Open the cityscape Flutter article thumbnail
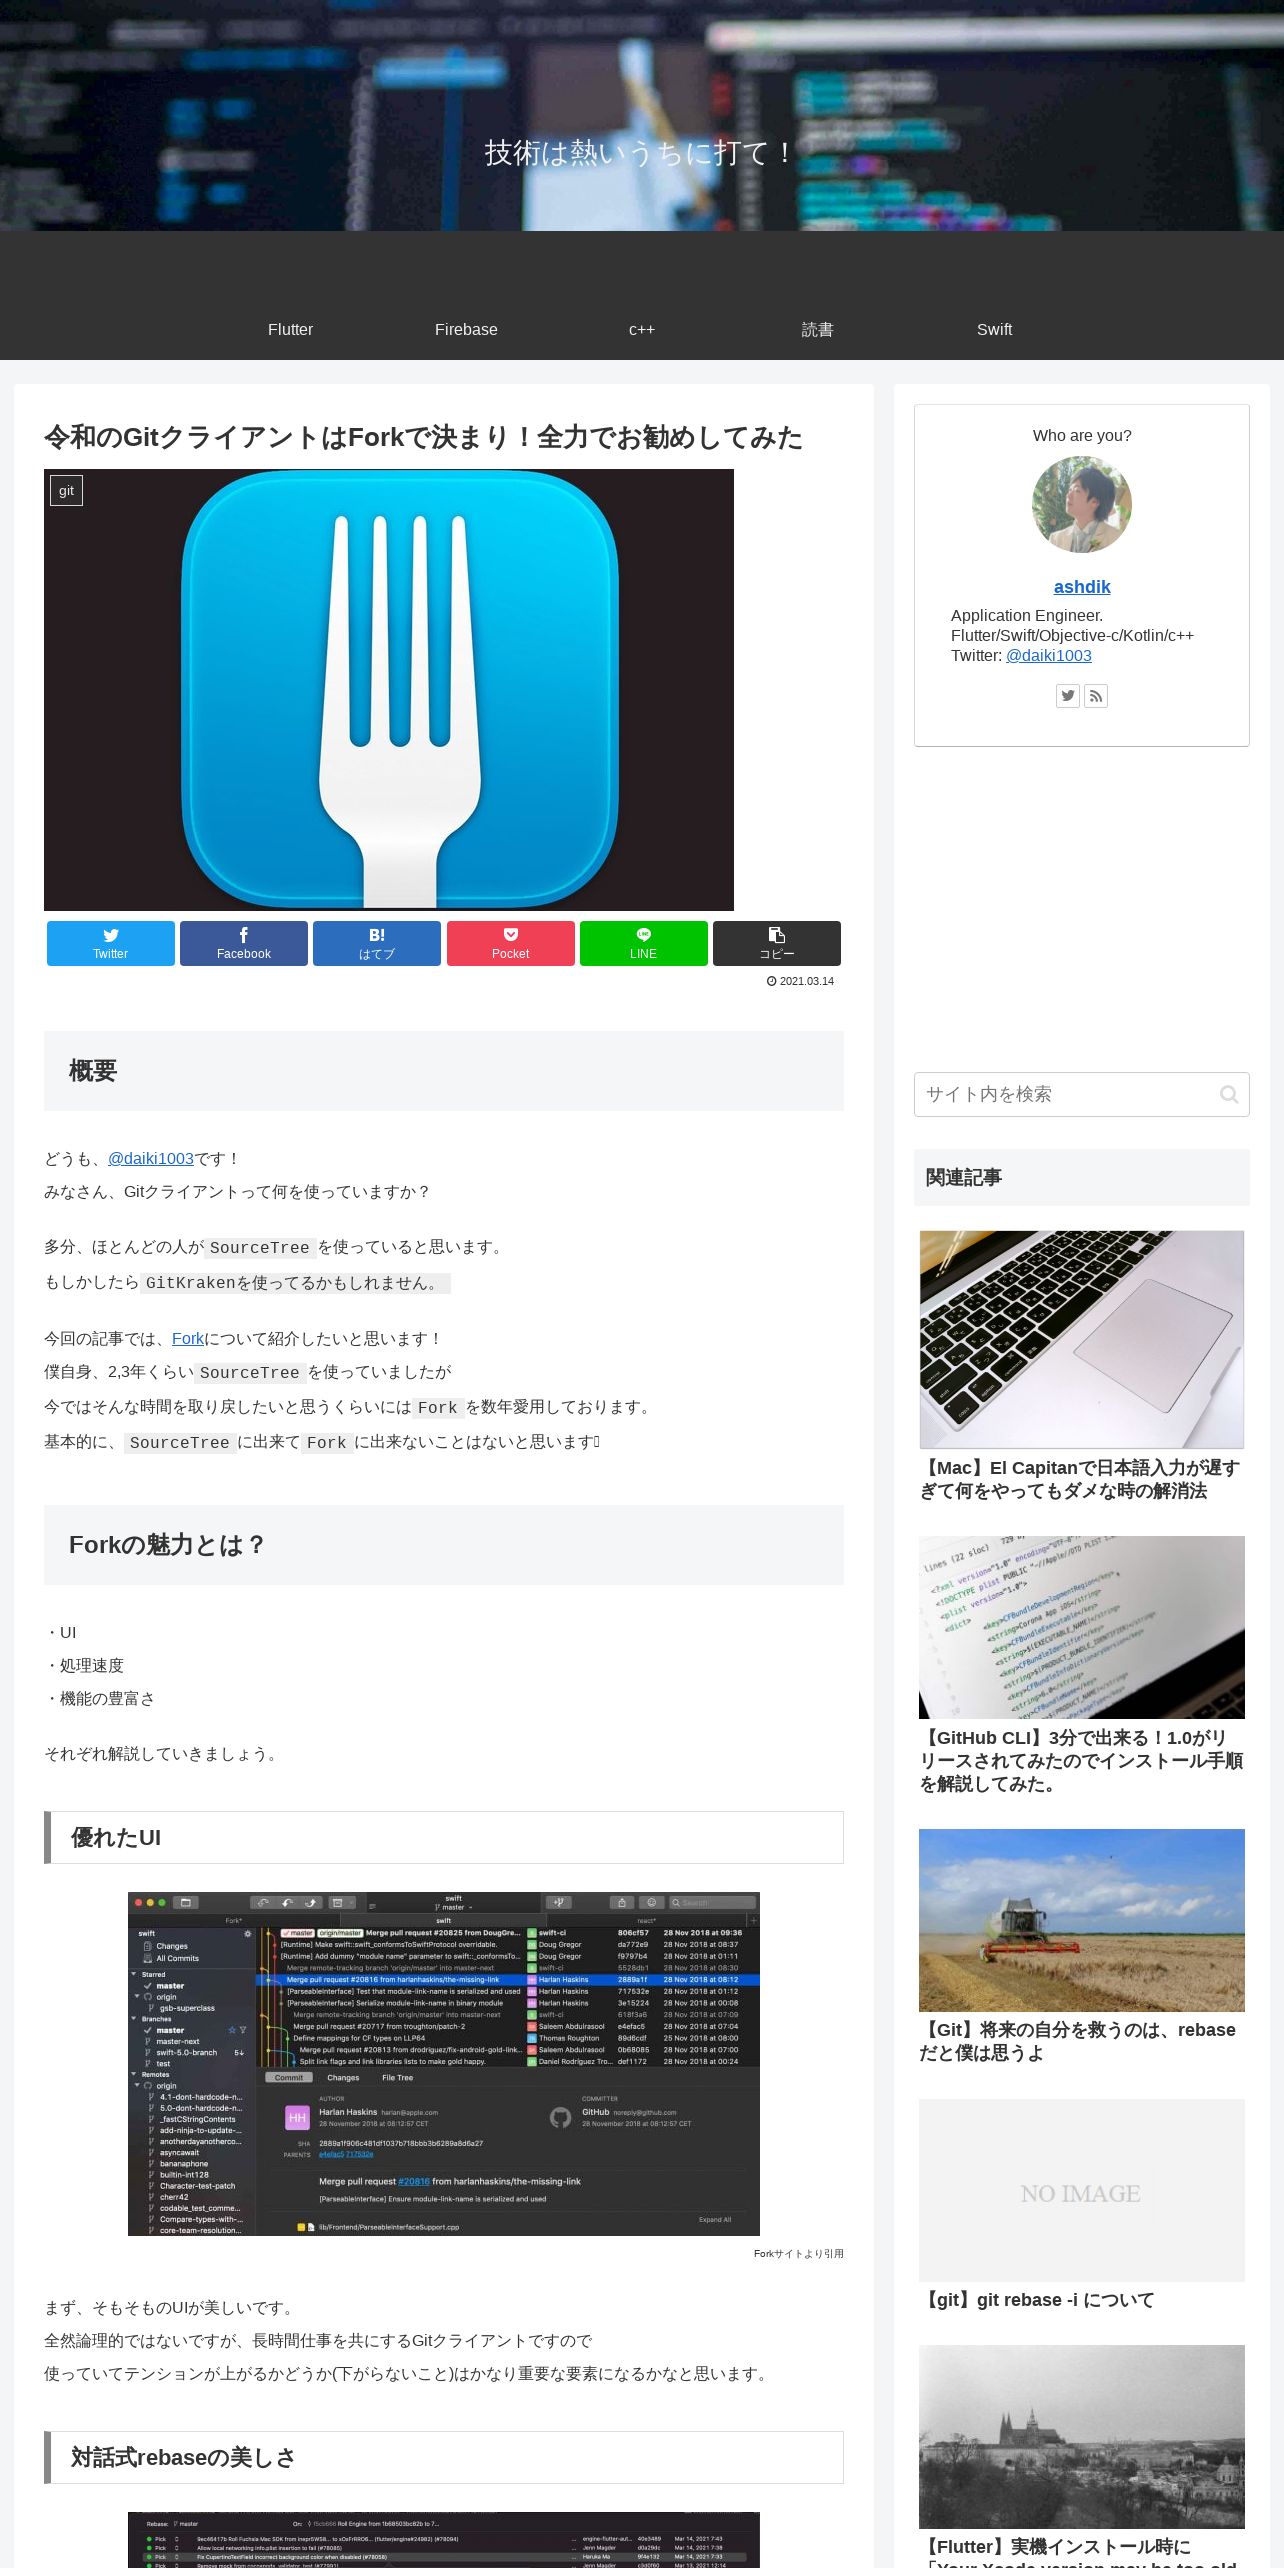The height and width of the screenshot is (2568, 1284). pos(1082,2437)
